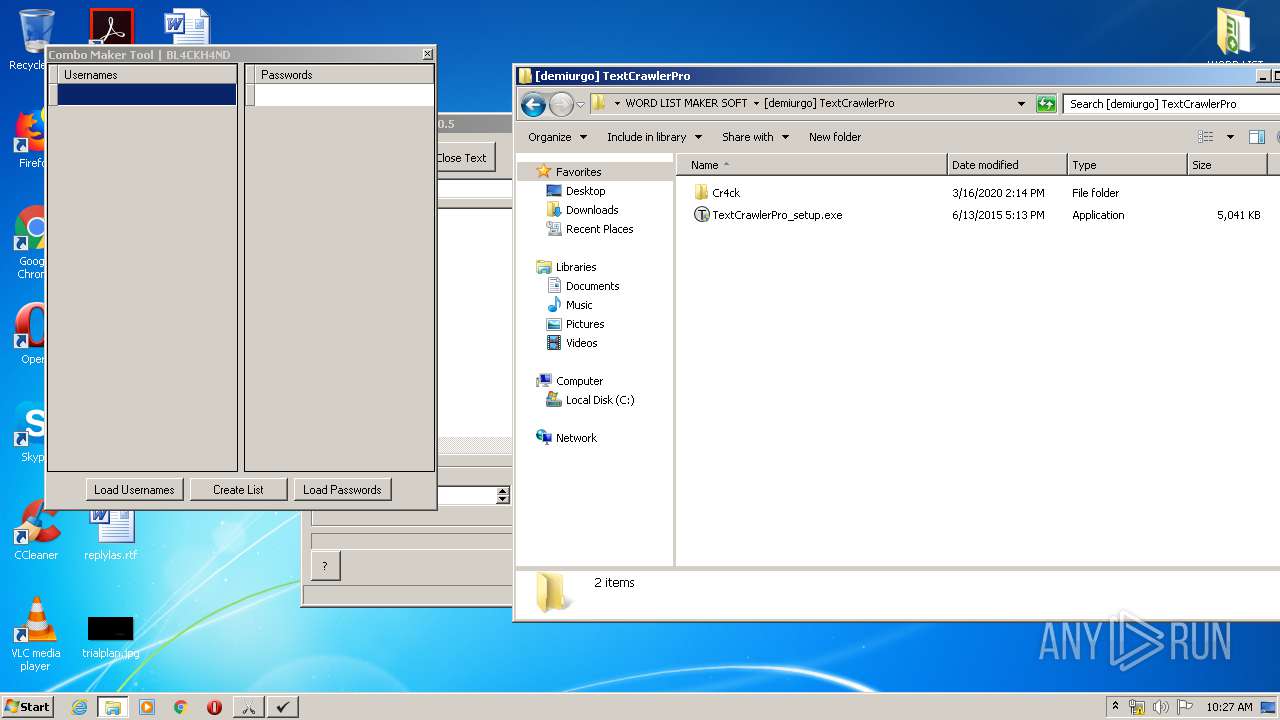Screen dimensions: 1280x720
Task: Open the Documents library
Action: [x=592, y=286]
